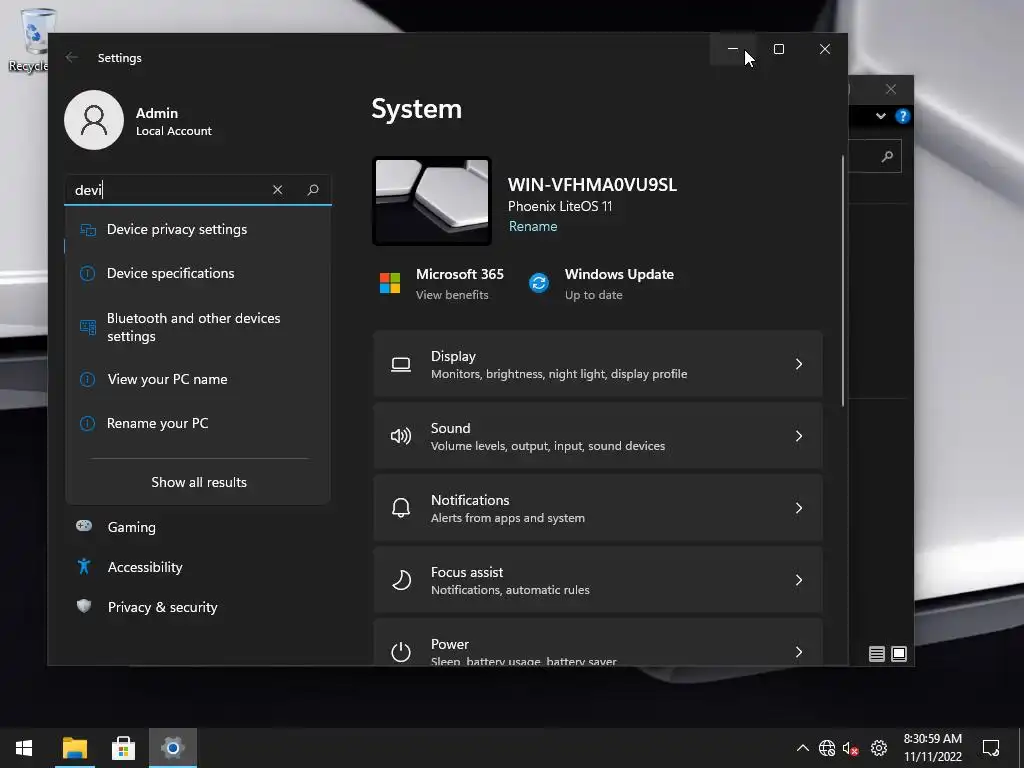Click the Admin account avatar
The image size is (1024, 768).
pyautogui.click(x=94, y=120)
